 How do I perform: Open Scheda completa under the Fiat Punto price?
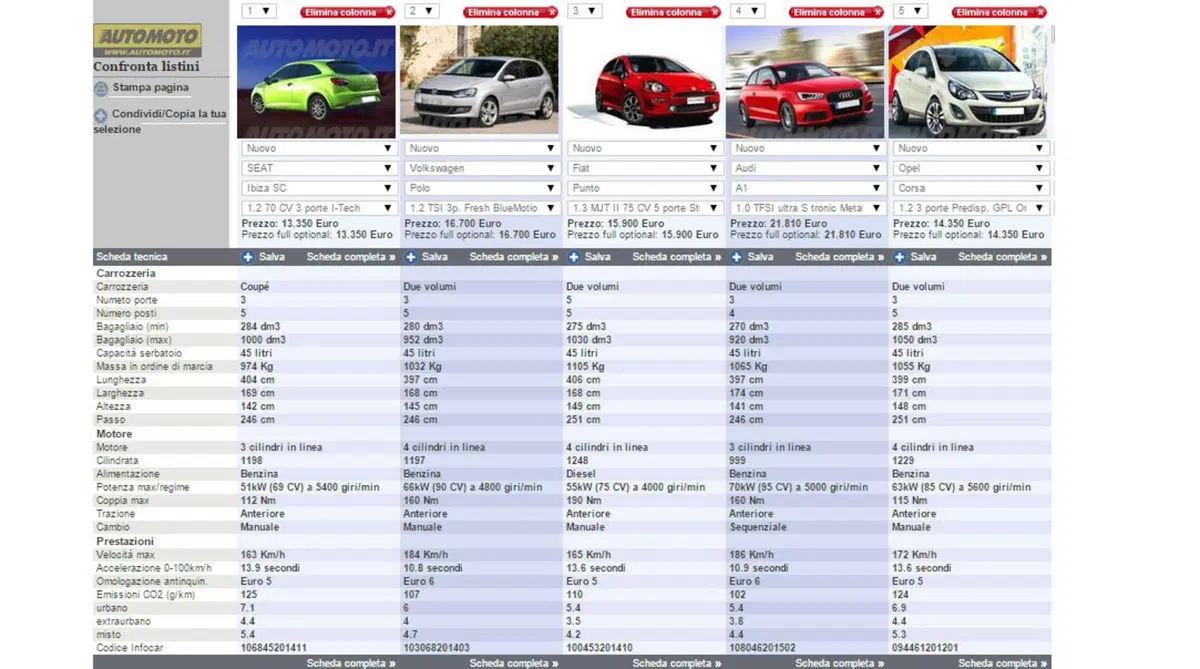tap(677, 257)
